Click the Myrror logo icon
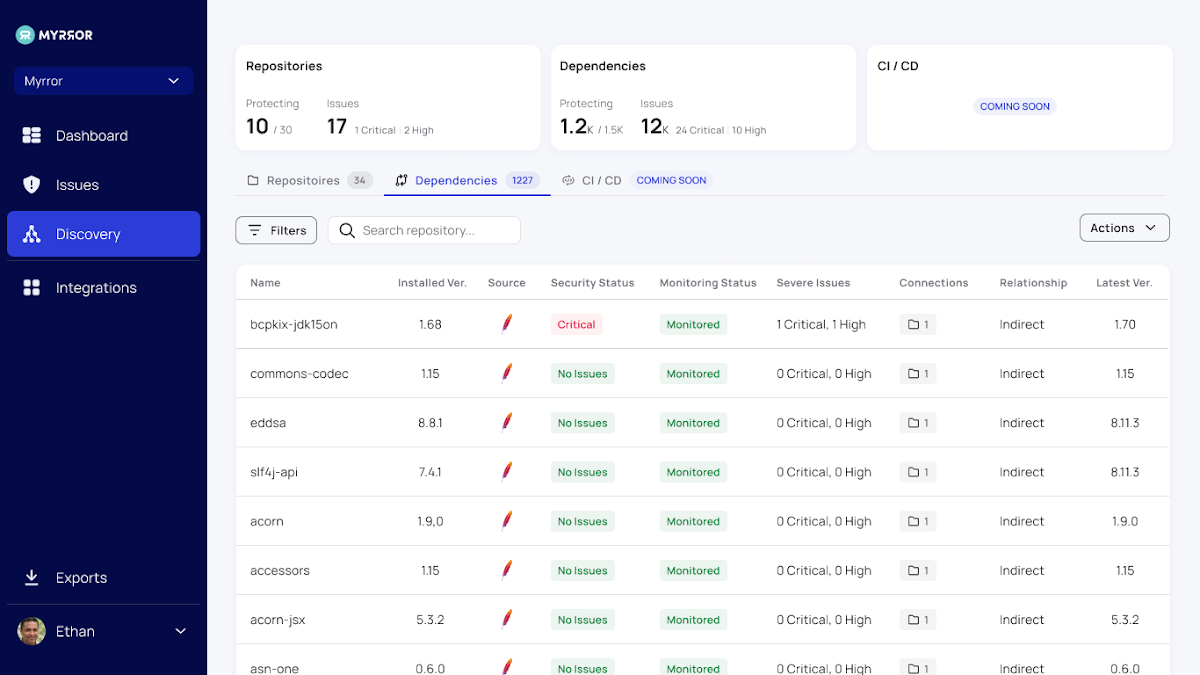Screen dimensions: 1200x675 coord(25,35)
